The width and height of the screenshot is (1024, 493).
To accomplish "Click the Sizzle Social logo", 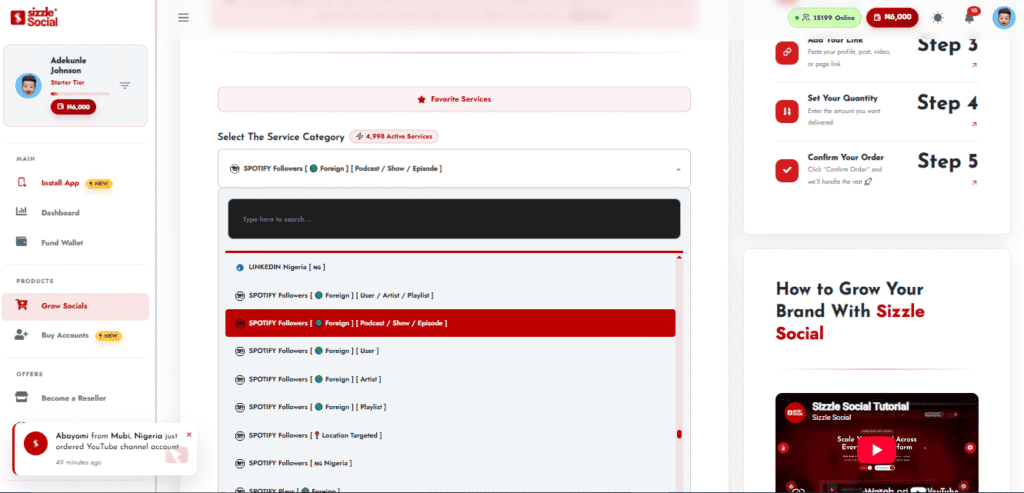I will pyautogui.click(x=35, y=18).
